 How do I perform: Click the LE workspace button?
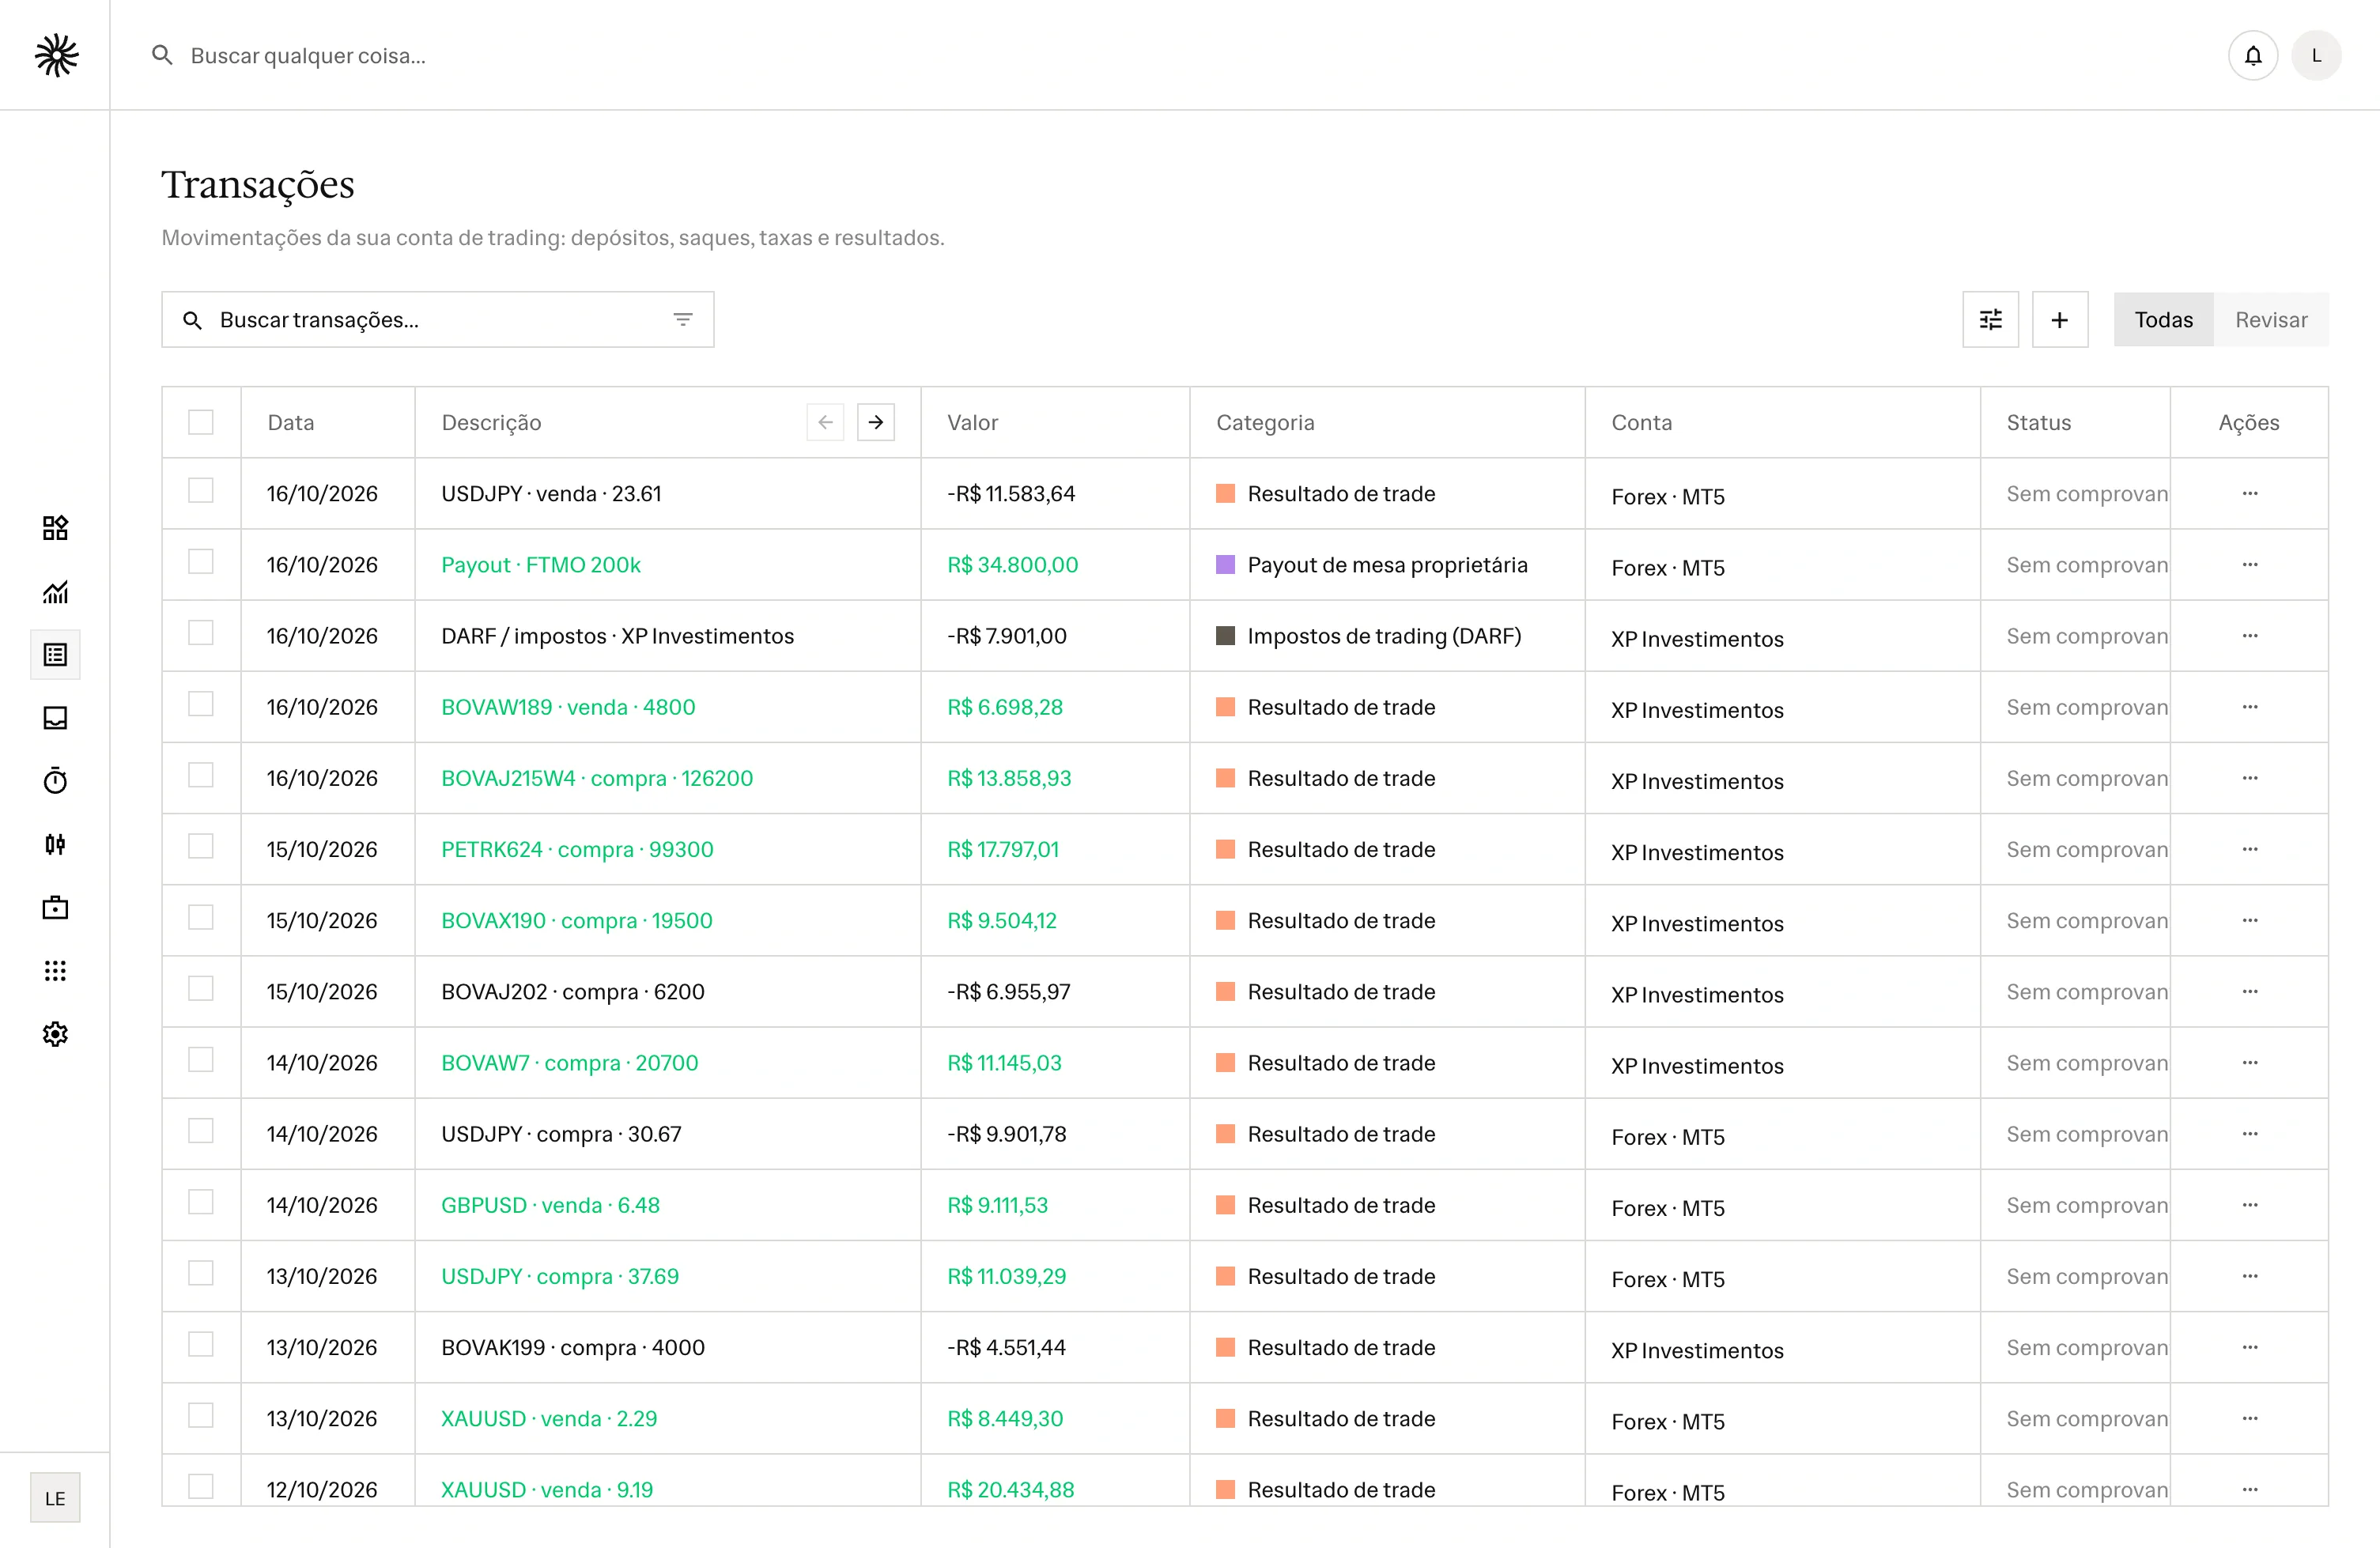click(55, 1498)
